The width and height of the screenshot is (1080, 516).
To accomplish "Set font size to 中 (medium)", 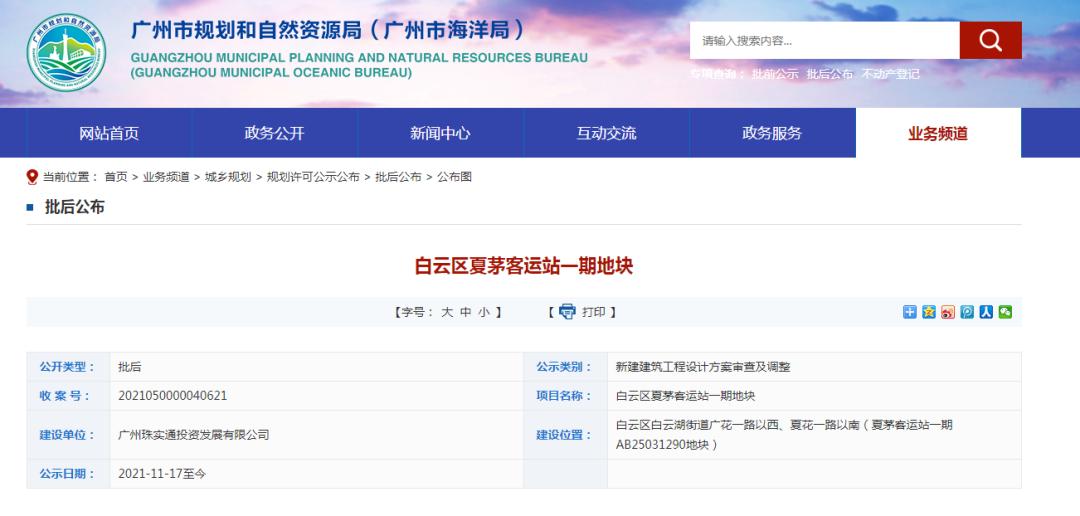I will point(465,312).
